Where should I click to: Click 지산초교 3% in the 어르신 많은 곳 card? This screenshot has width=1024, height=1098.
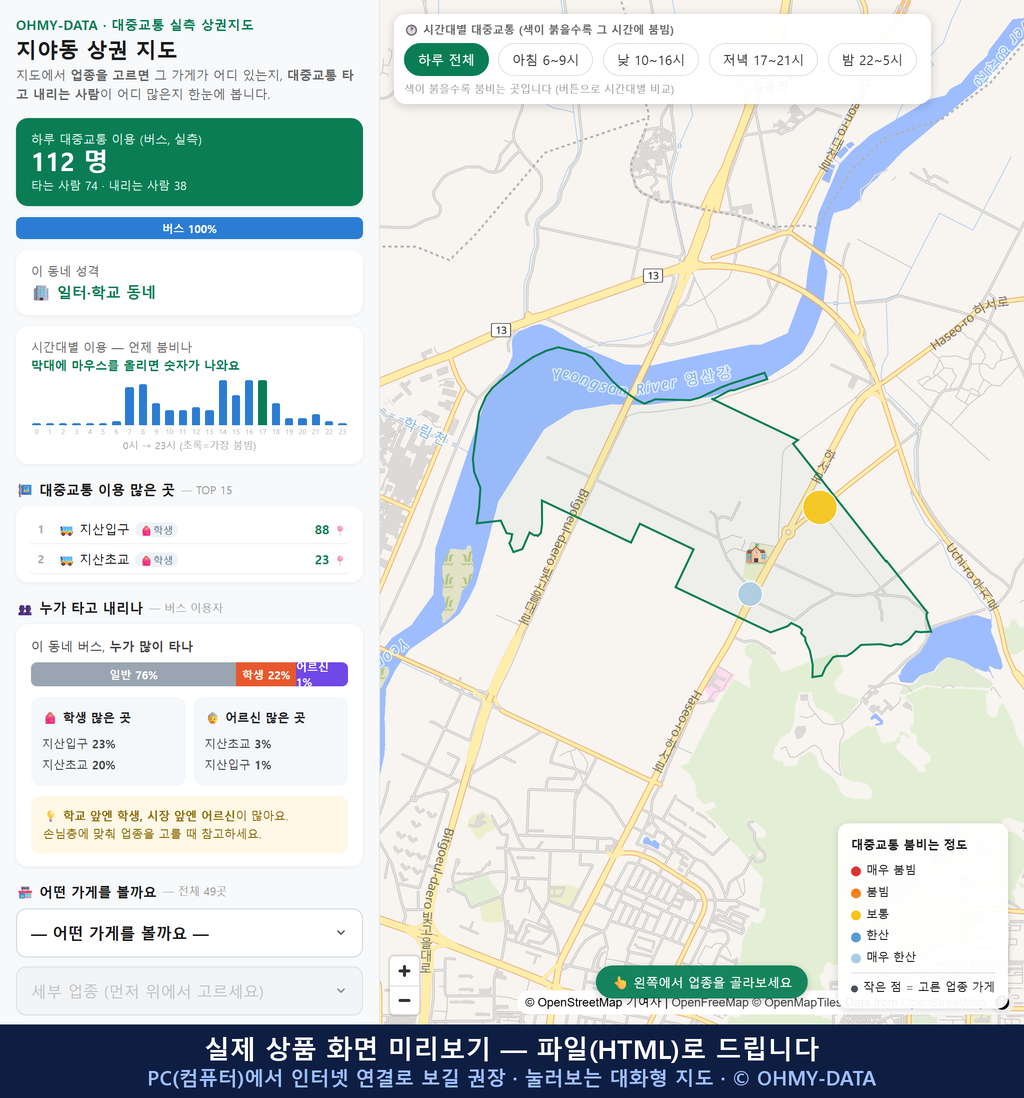pyautogui.click(x=238, y=744)
